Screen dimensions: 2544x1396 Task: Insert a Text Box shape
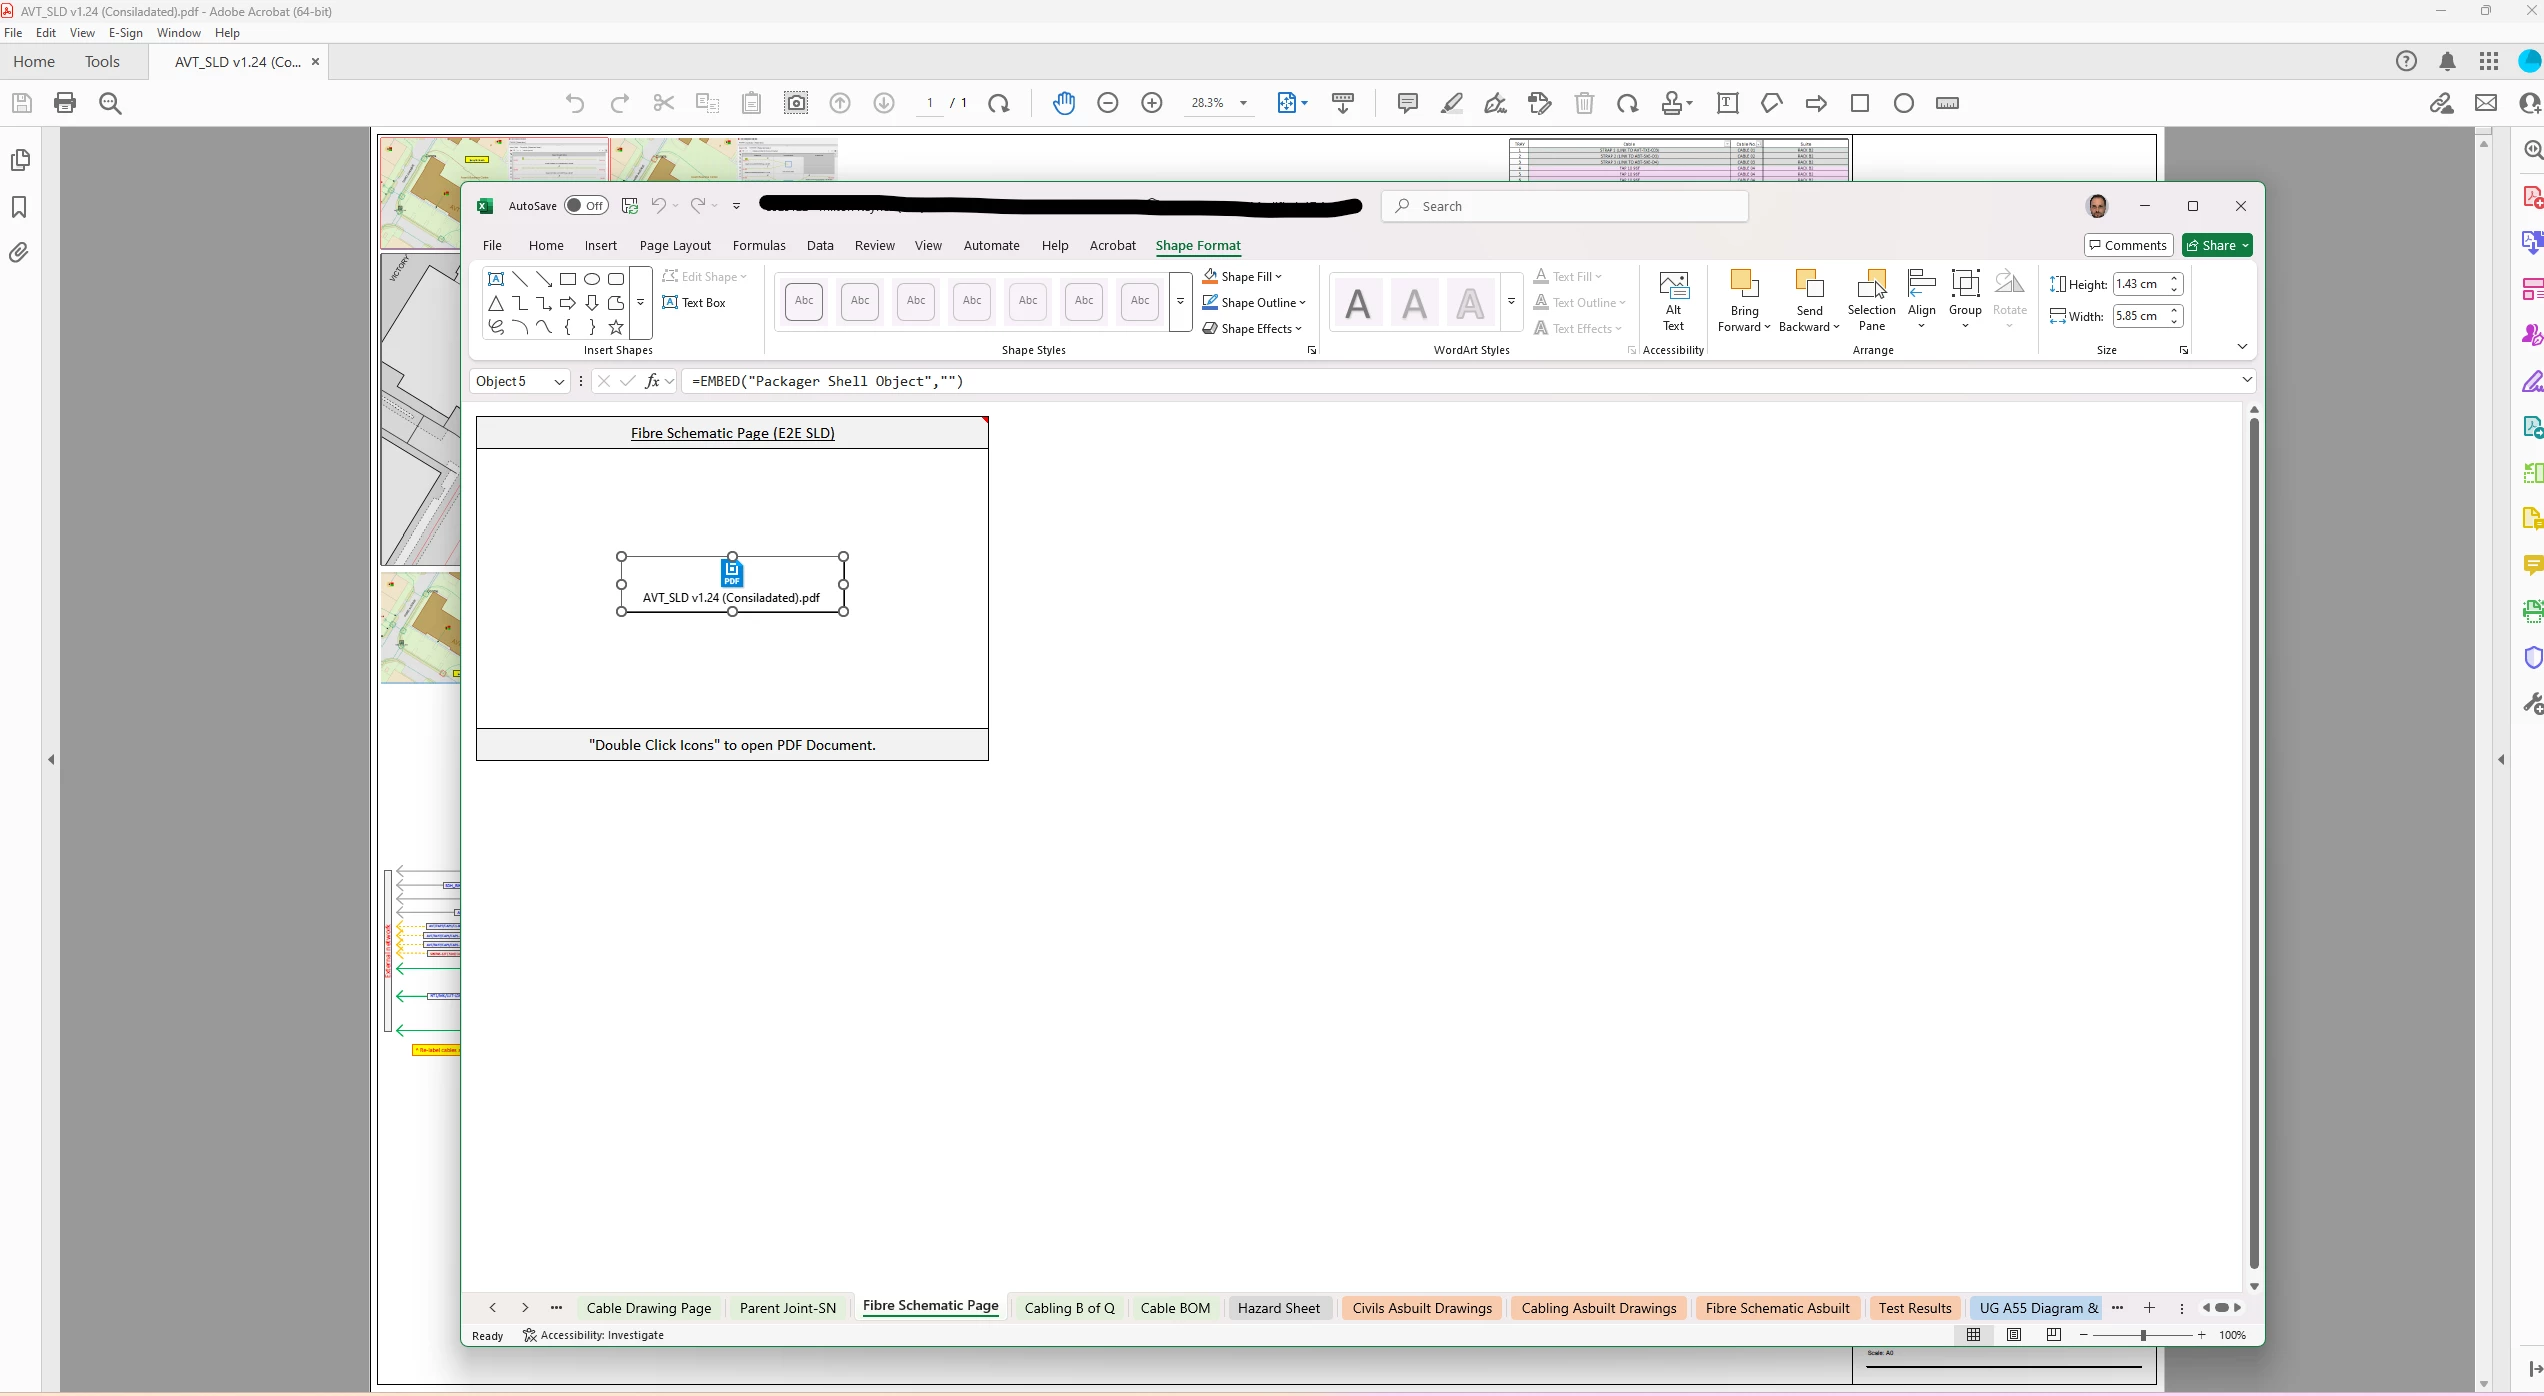pos(695,303)
